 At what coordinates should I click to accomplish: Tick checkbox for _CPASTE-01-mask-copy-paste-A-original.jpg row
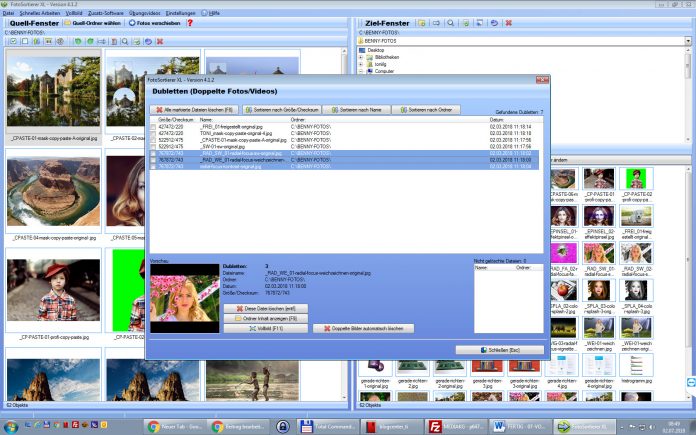click(x=153, y=140)
